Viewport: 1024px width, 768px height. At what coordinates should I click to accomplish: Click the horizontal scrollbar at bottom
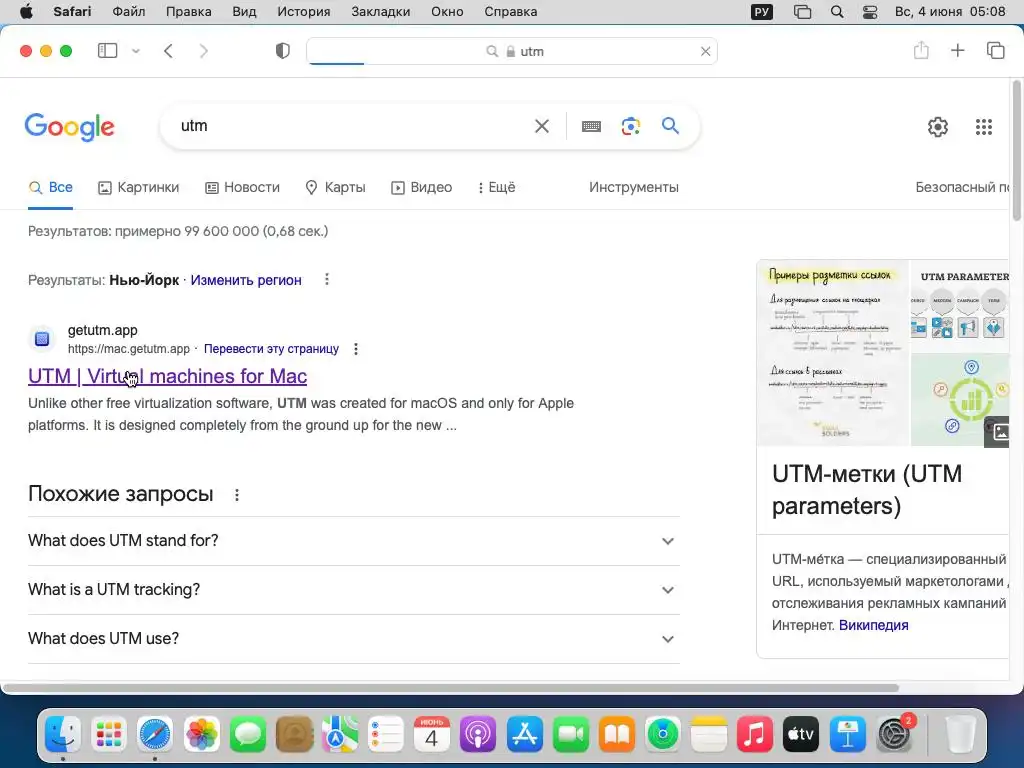click(x=451, y=688)
